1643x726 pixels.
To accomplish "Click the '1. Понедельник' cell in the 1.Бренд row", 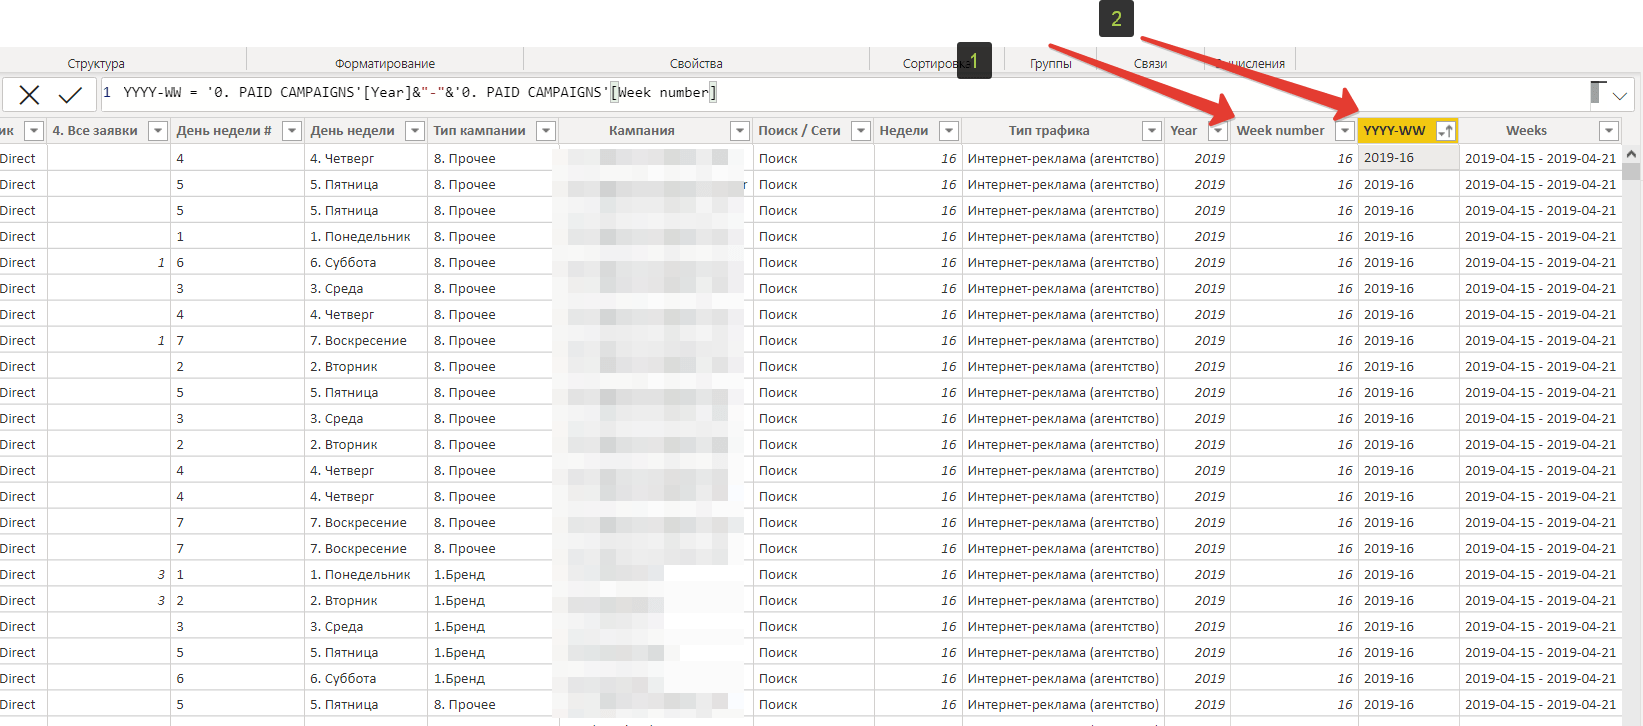I will pyautogui.click(x=366, y=575).
